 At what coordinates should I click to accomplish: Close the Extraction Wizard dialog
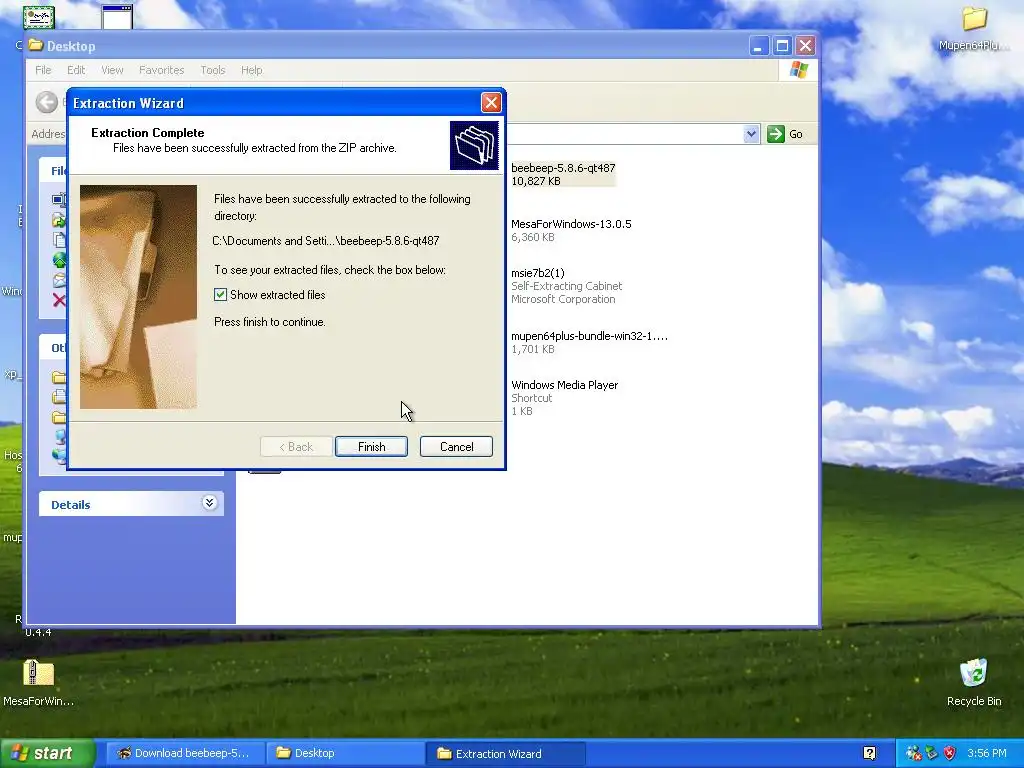click(491, 103)
